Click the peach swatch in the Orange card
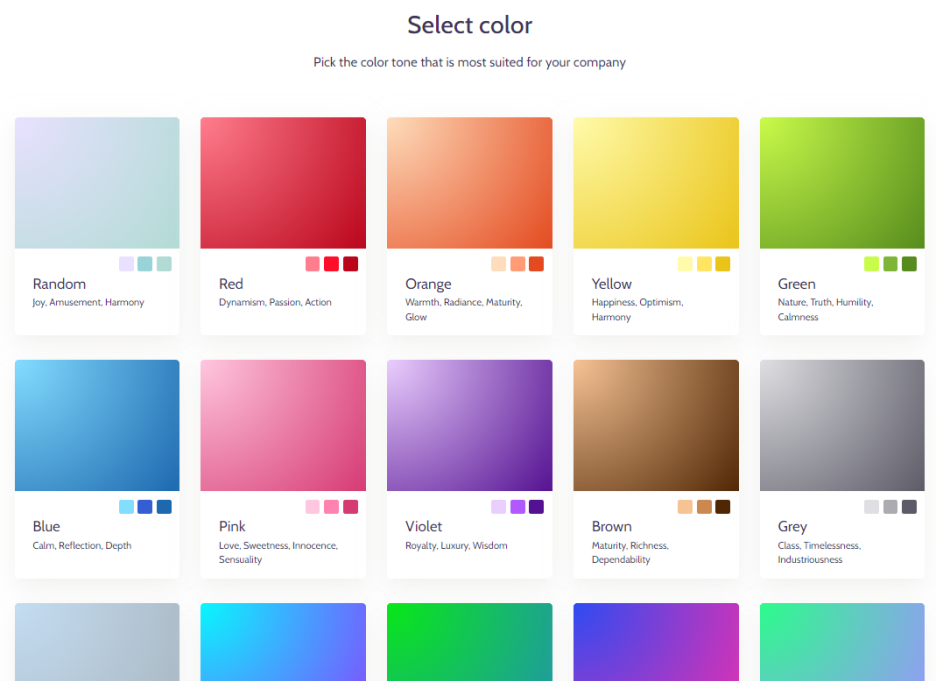The width and height of the screenshot is (936, 681). (x=498, y=264)
